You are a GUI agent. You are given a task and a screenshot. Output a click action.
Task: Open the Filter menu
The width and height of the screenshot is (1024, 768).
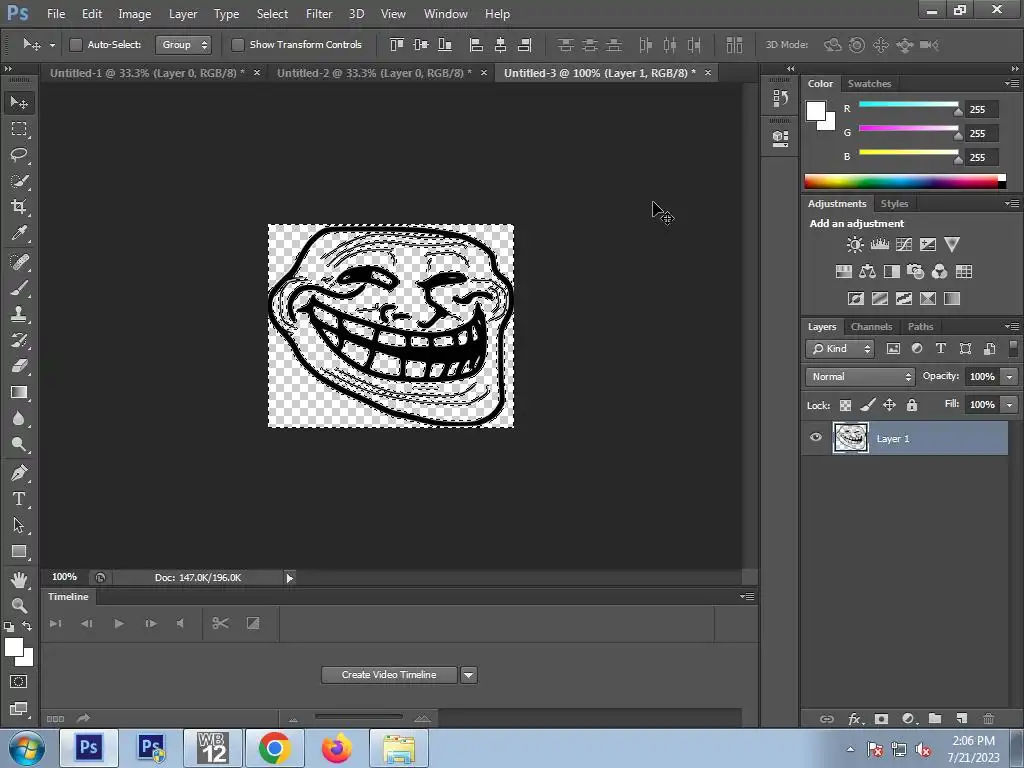click(319, 14)
